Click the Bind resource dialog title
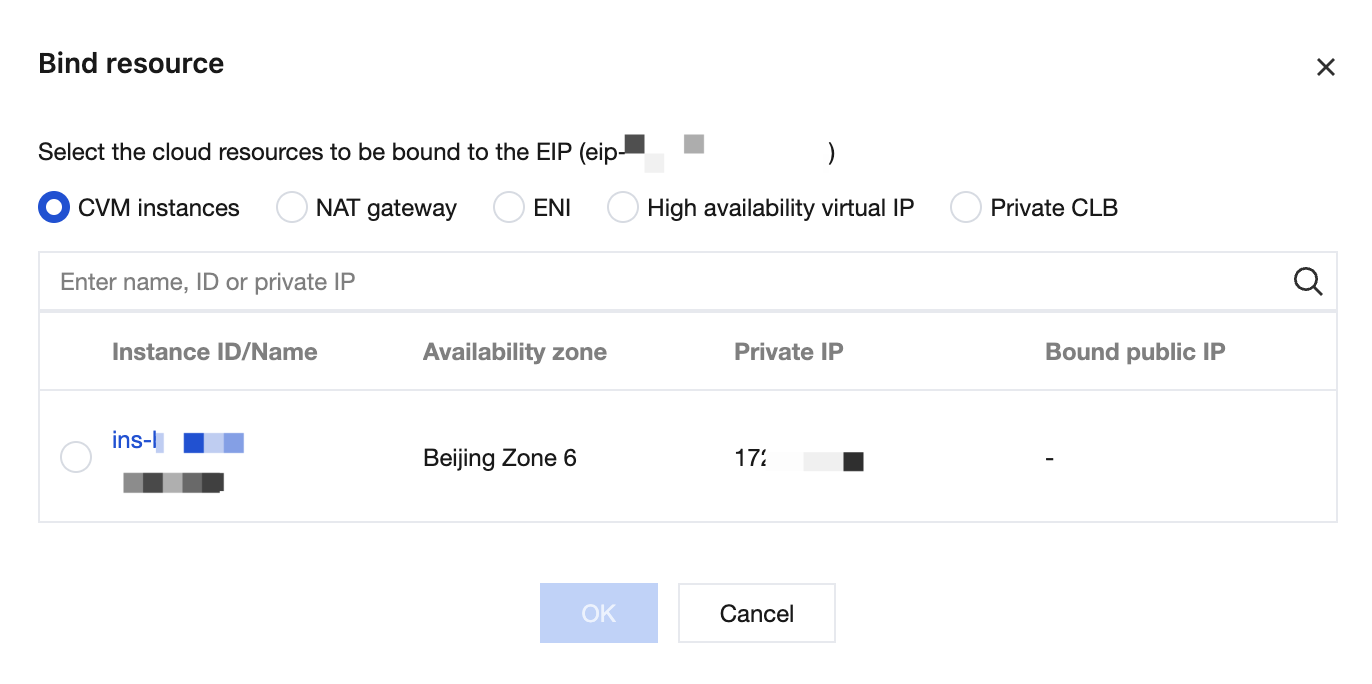This screenshot has width=1372, height=684. pos(131,63)
